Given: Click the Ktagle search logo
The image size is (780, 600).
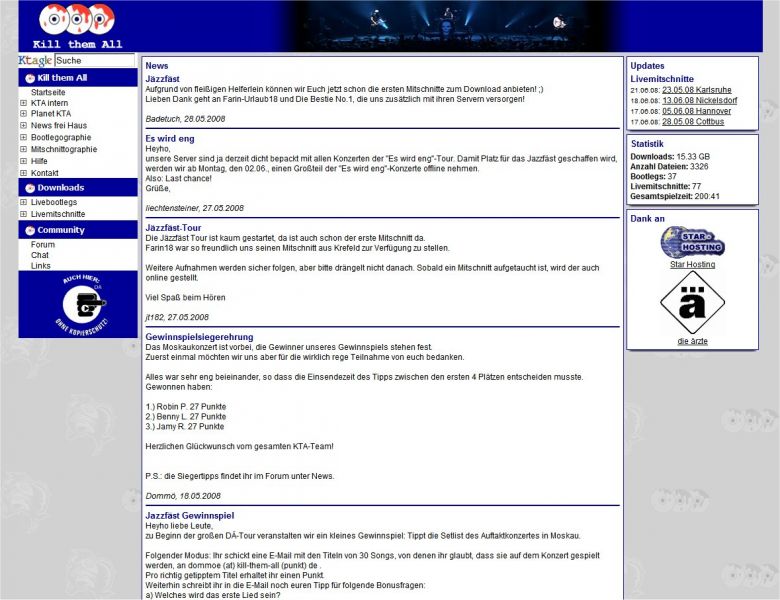Looking at the screenshot, I should click(x=35, y=61).
